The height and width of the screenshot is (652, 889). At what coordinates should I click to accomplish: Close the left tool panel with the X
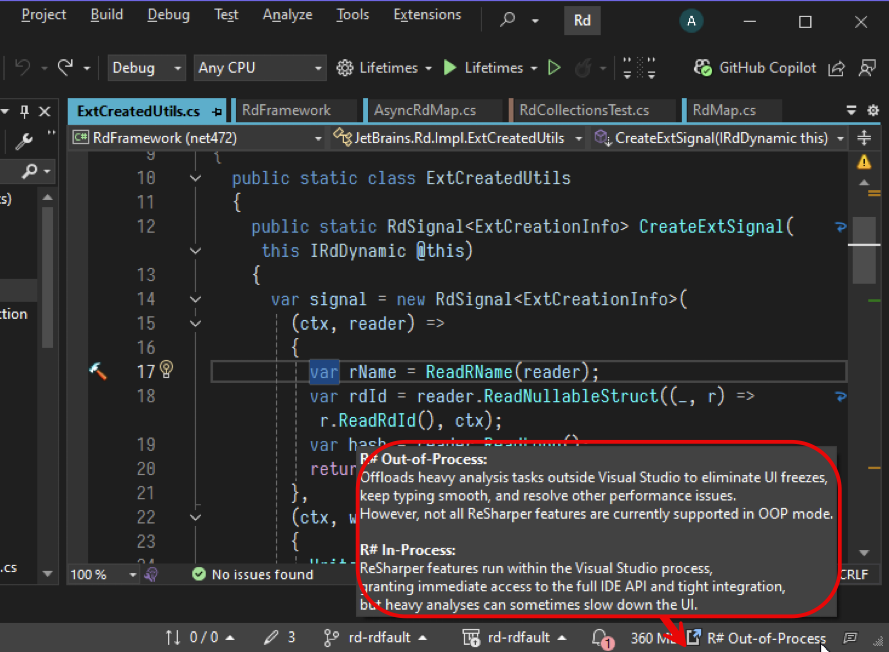(45, 111)
